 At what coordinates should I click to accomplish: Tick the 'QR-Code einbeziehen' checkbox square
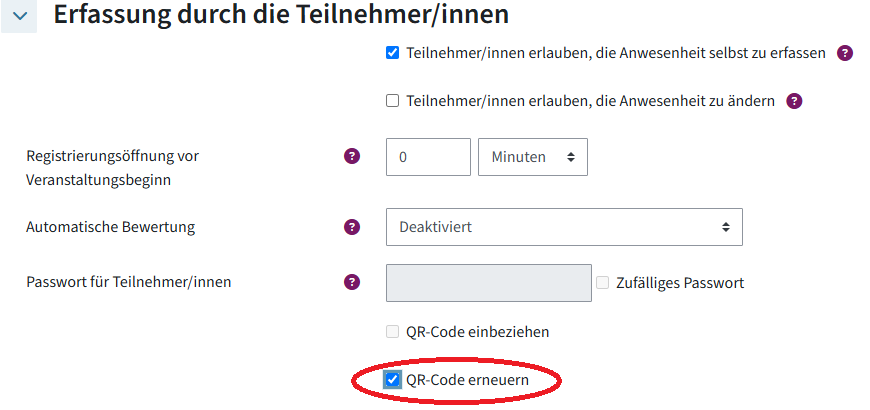tap(393, 331)
